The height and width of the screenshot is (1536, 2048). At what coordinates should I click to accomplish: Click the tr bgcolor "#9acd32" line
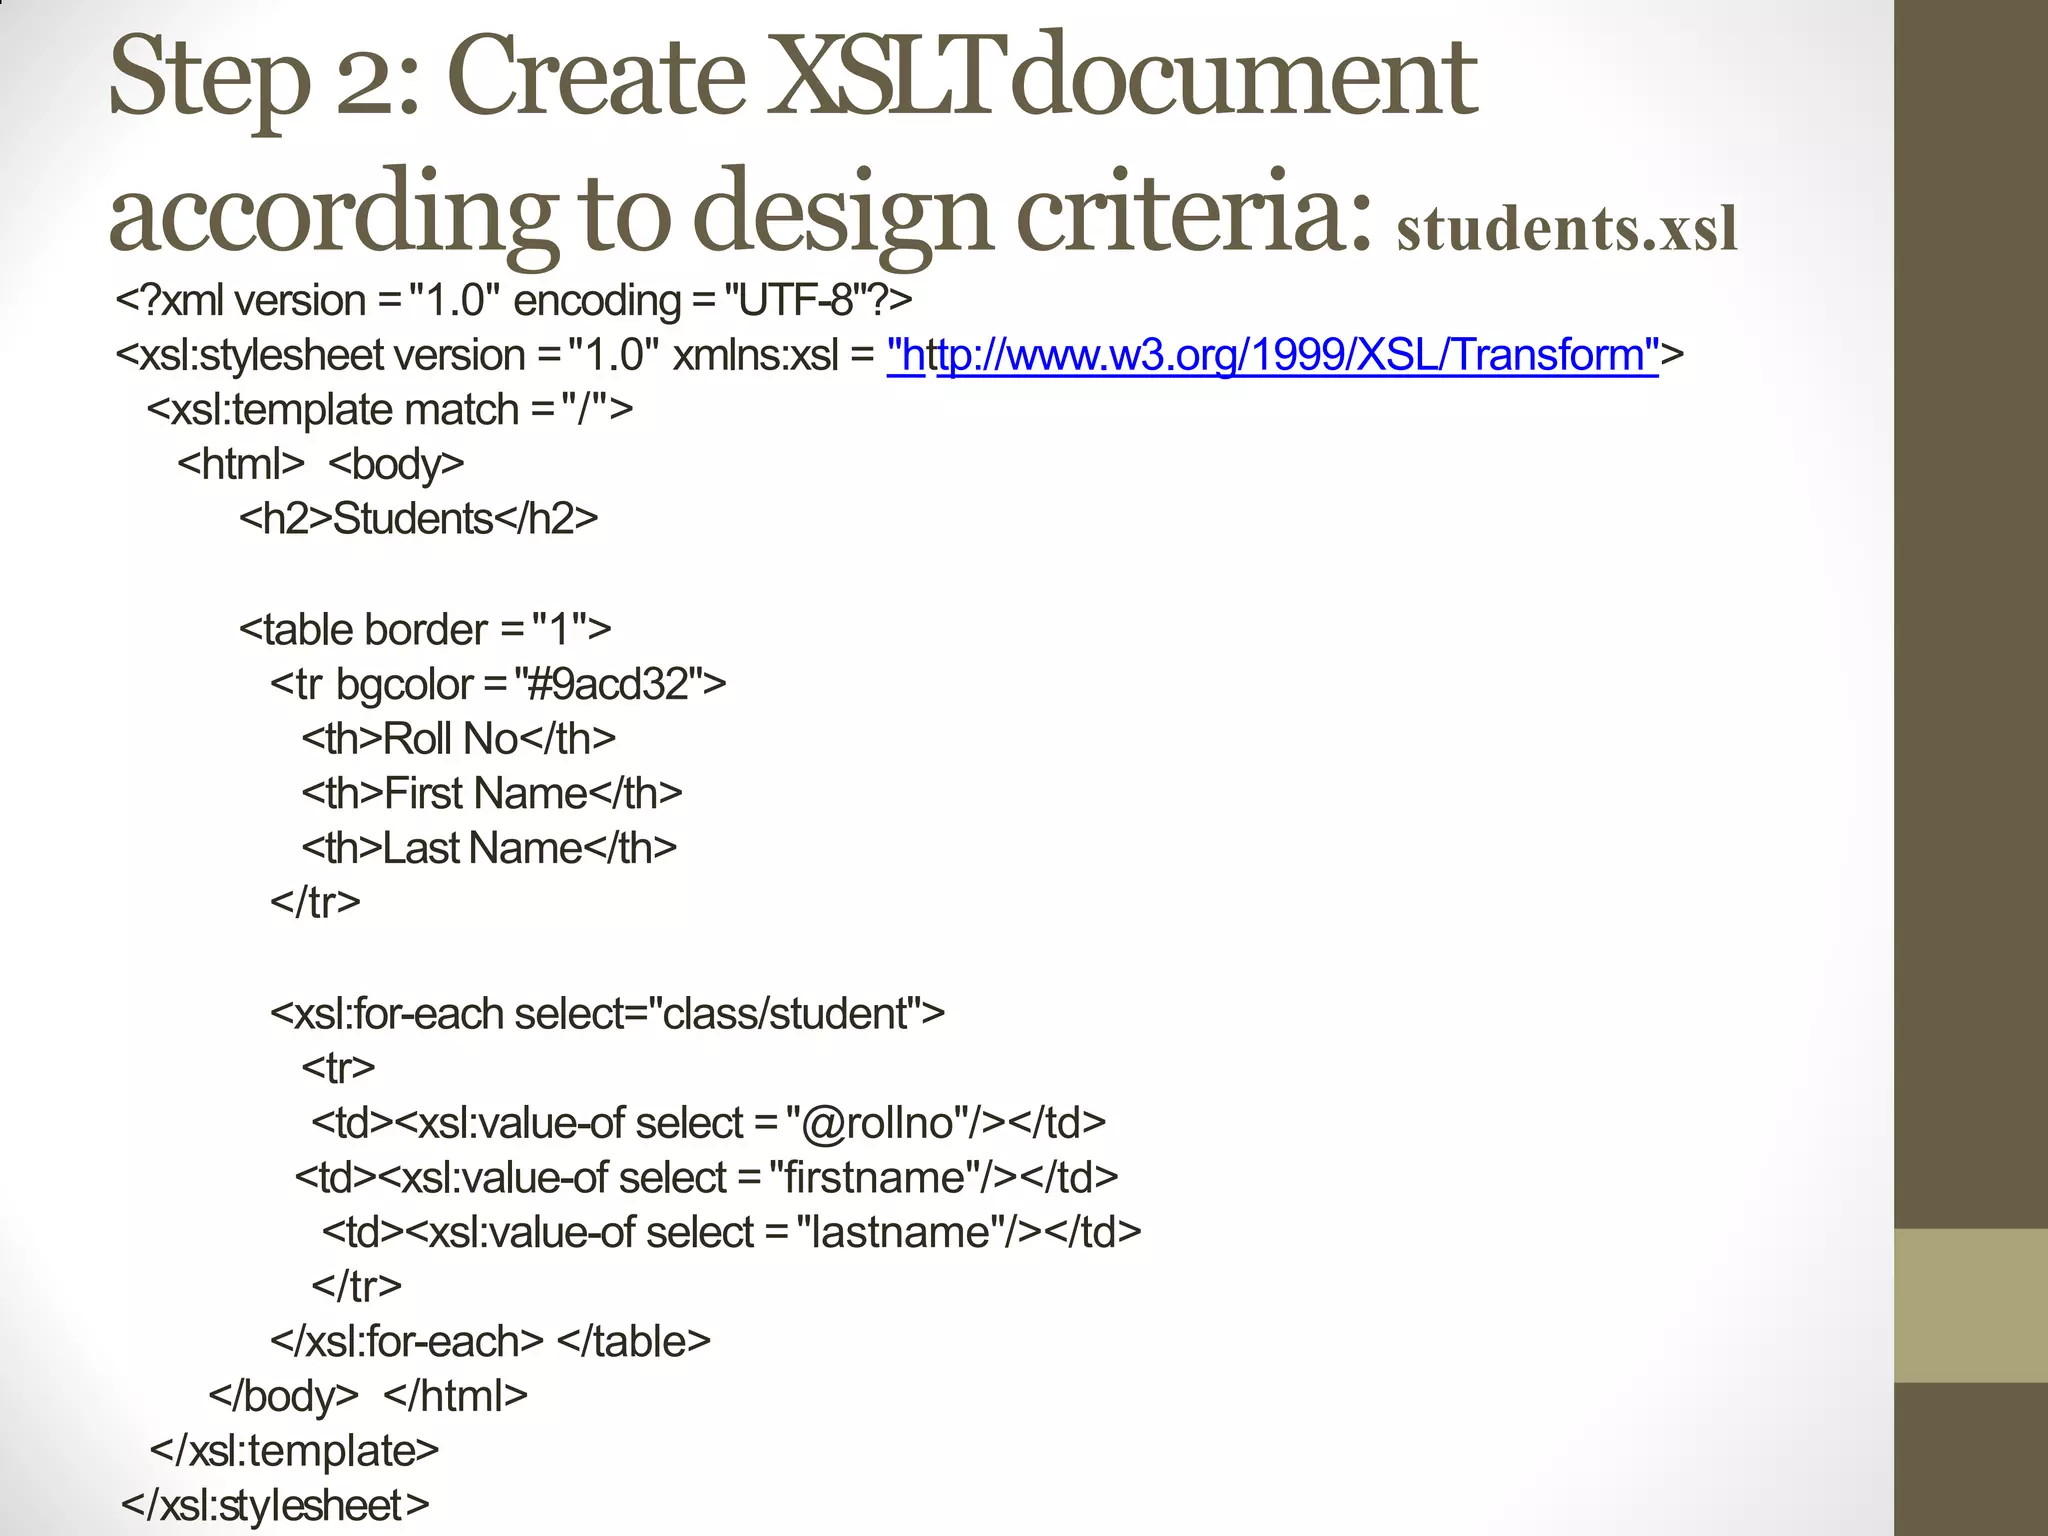(x=498, y=685)
